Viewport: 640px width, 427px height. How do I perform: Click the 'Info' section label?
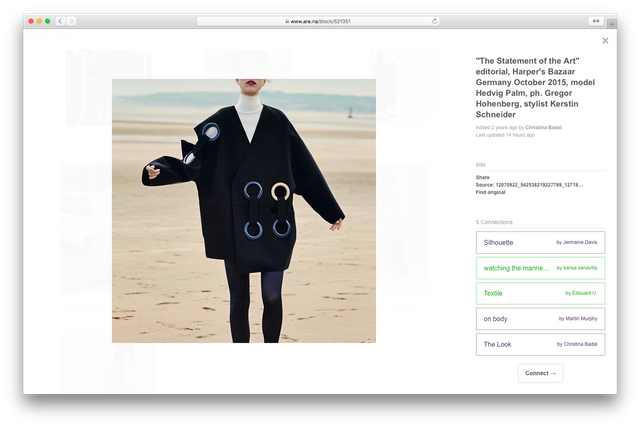(480, 165)
